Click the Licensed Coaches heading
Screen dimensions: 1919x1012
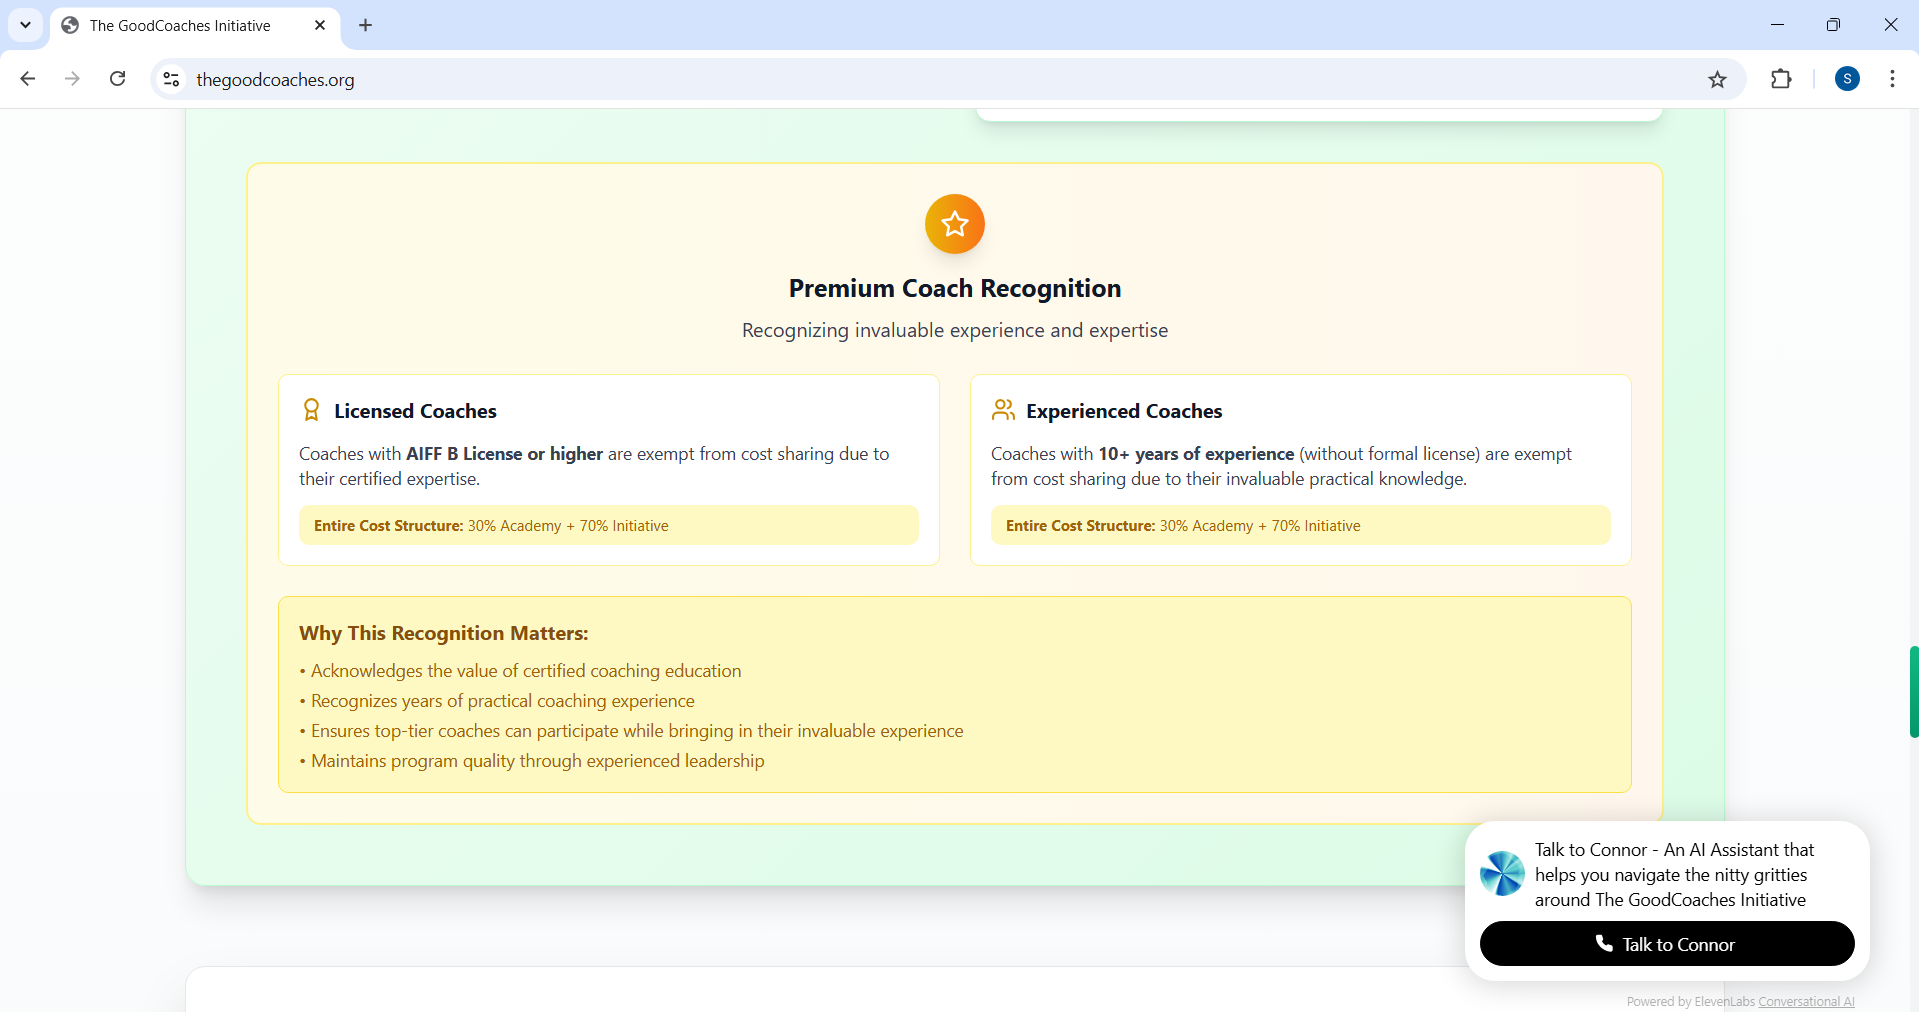[415, 411]
